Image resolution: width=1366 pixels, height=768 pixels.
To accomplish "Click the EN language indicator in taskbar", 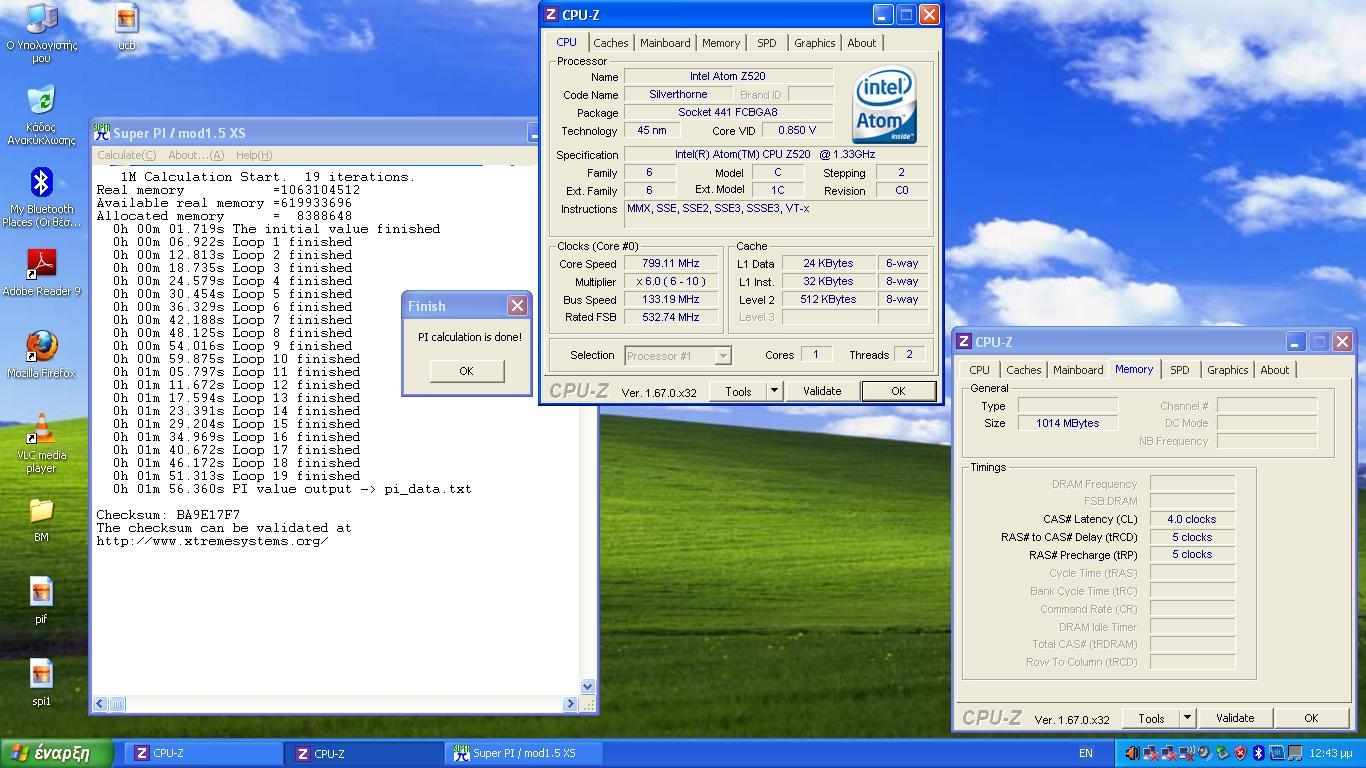I will tap(1086, 753).
